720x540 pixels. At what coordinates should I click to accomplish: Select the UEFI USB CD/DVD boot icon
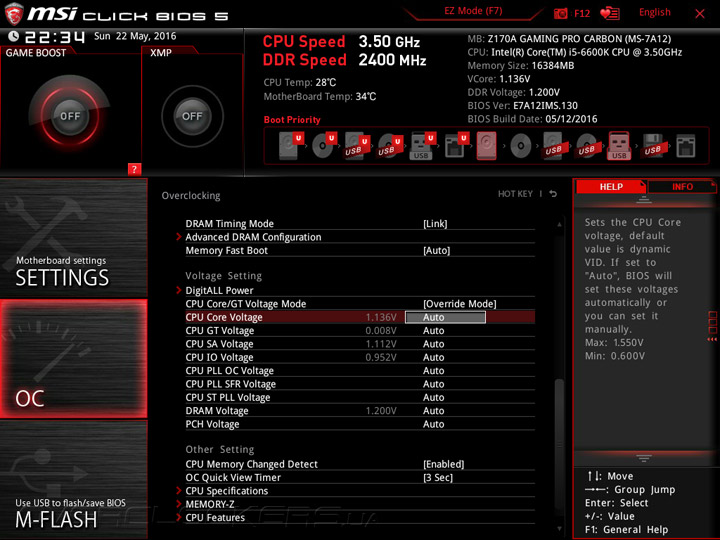(390, 146)
